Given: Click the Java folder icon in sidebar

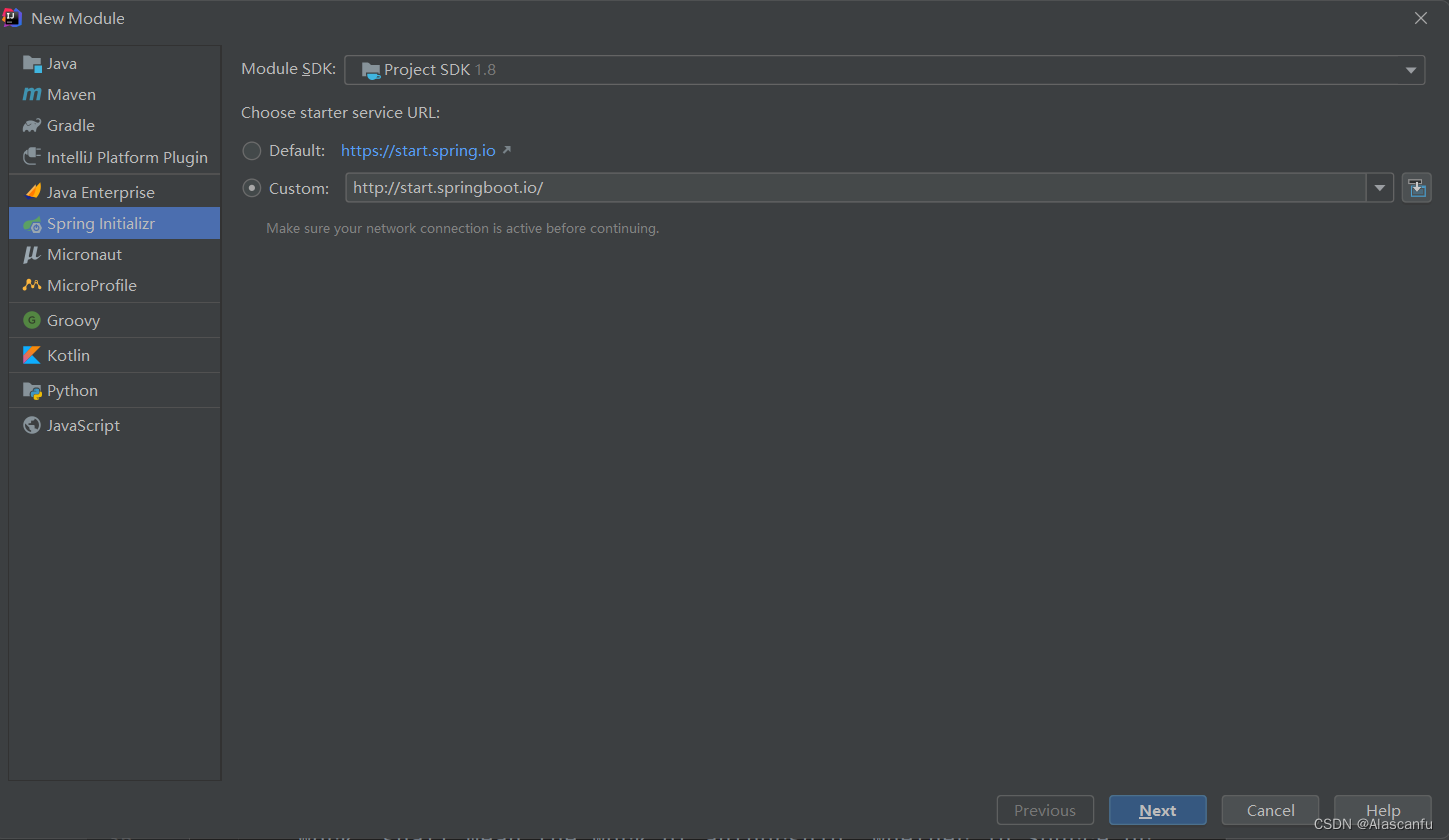Looking at the screenshot, I should [32, 64].
